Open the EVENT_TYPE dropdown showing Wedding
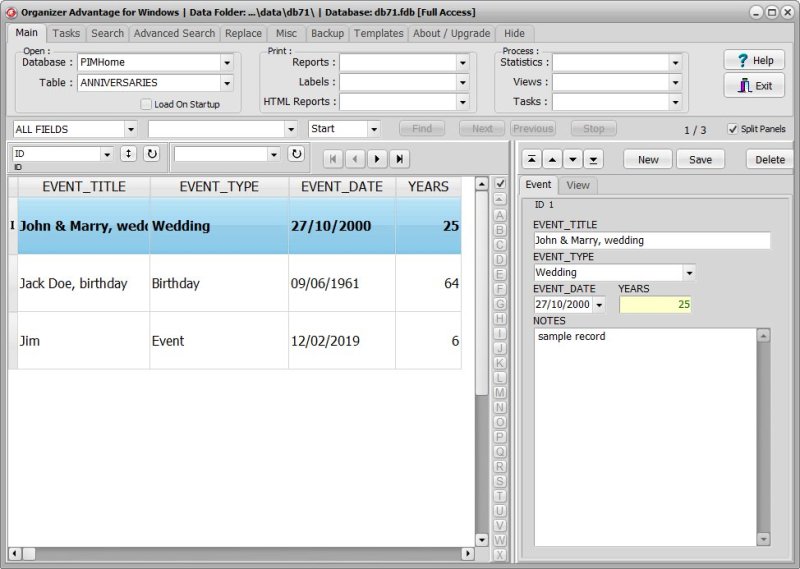The height and width of the screenshot is (569, 800). 689,272
